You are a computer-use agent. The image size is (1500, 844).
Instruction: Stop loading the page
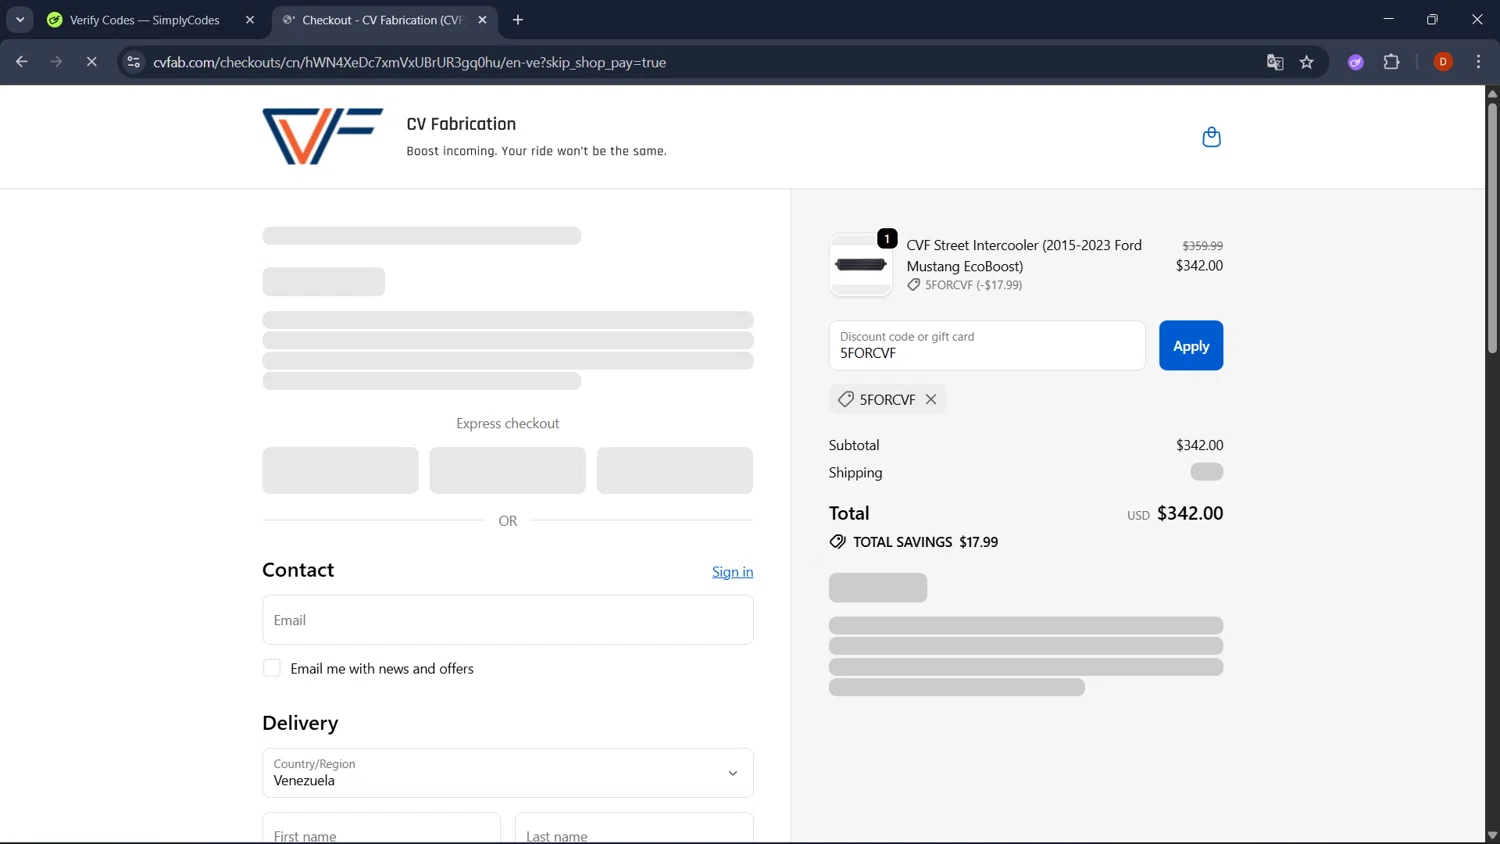point(91,62)
